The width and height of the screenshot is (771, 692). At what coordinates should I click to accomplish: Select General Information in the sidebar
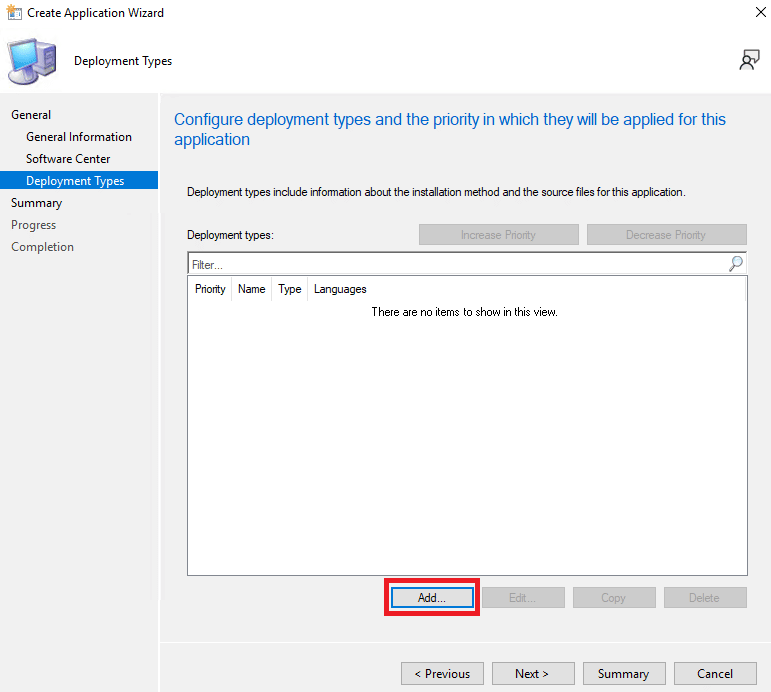click(x=79, y=137)
